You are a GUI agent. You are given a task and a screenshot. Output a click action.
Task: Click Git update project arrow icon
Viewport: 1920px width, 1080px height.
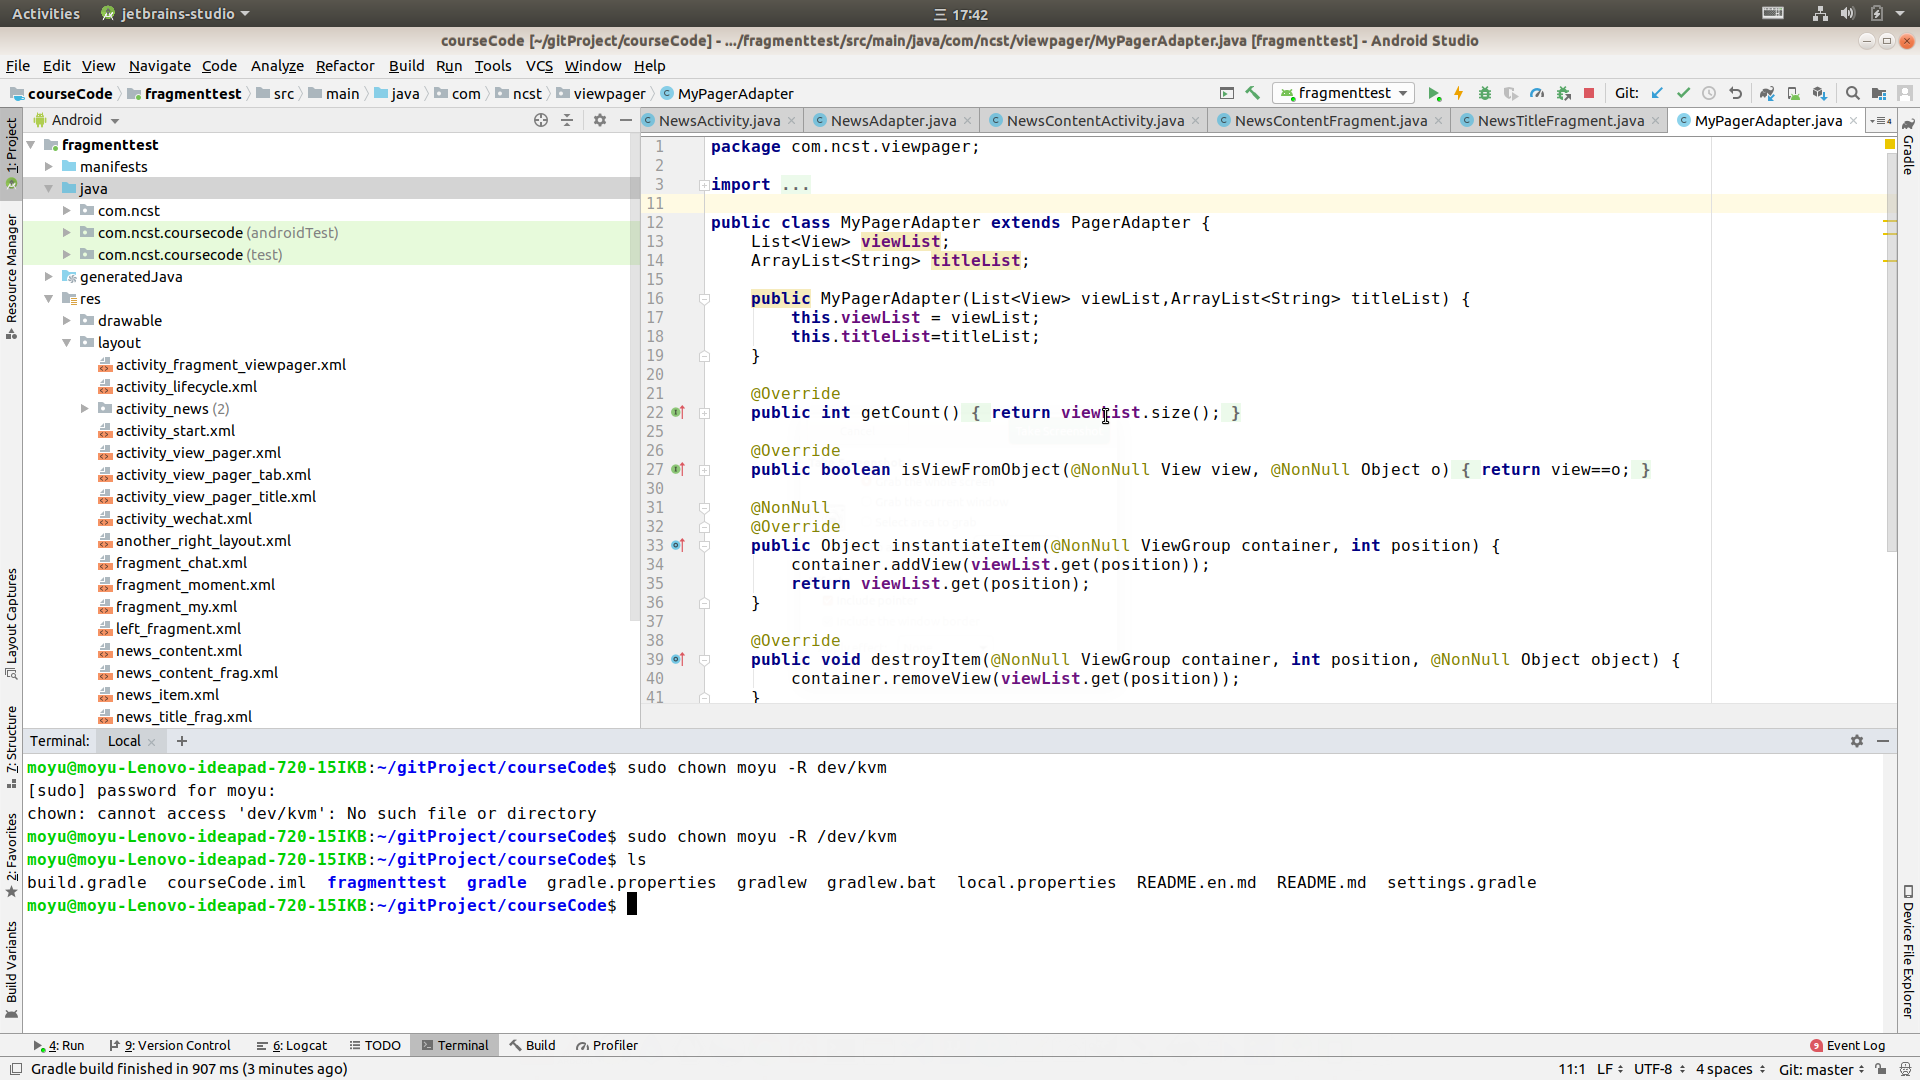pyautogui.click(x=1657, y=93)
